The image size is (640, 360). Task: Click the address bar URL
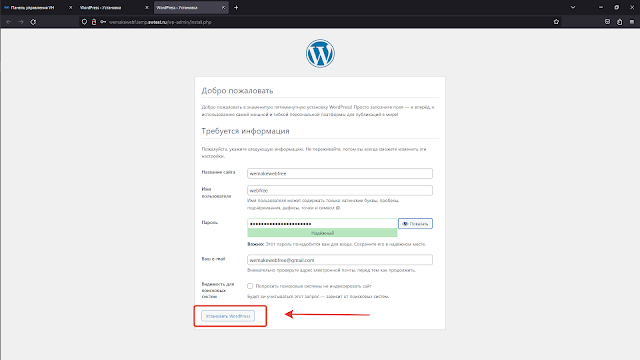pyautogui.click(x=160, y=22)
